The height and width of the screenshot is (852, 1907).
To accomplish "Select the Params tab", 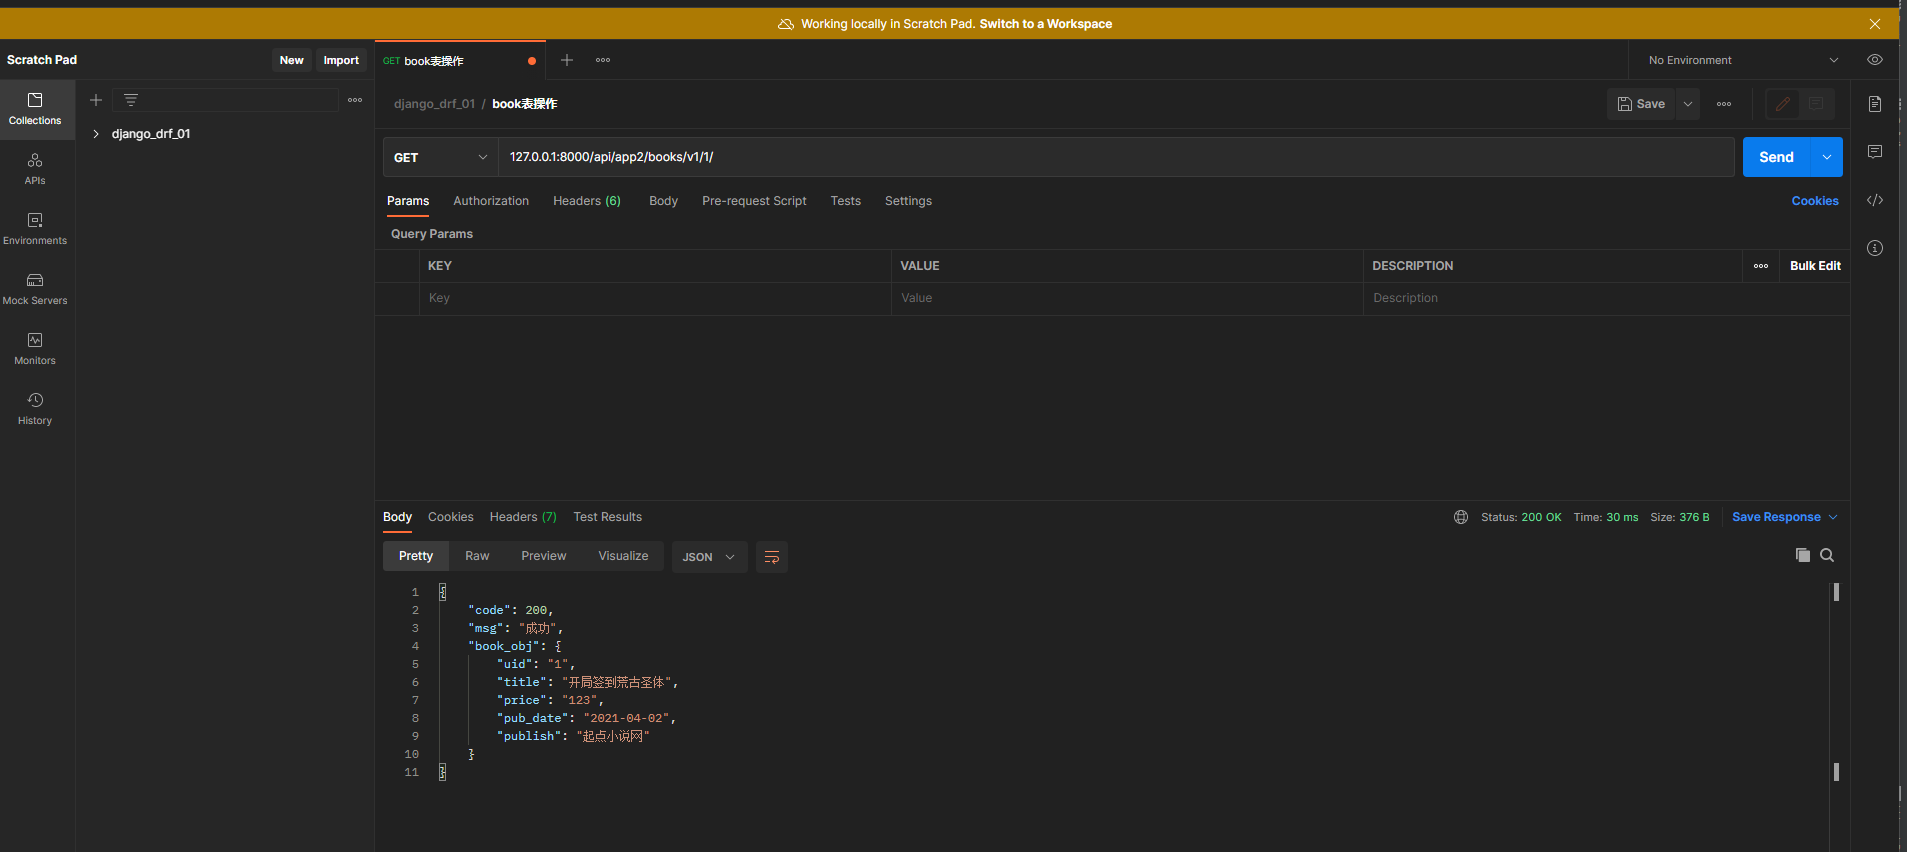I will click(x=408, y=201).
